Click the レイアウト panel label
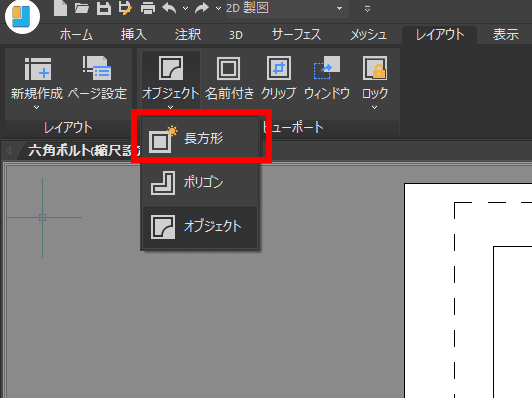 (x=68, y=128)
